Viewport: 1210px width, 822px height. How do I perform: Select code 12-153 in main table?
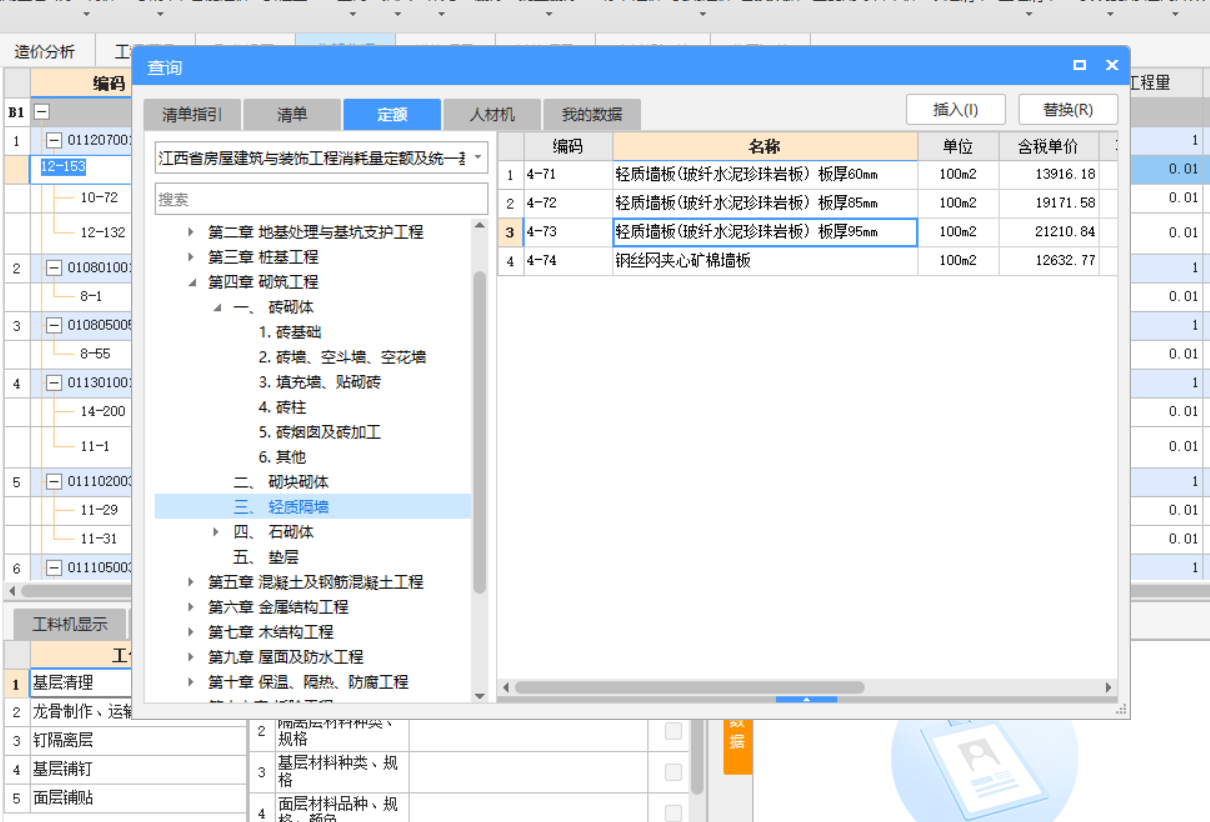coord(63,167)
